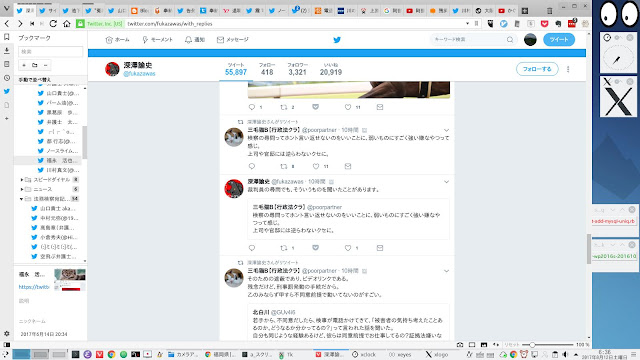This screenshot has height=360, width=640.
Task: Open the メッセージ messages nav item
Action: pos(233,40)
